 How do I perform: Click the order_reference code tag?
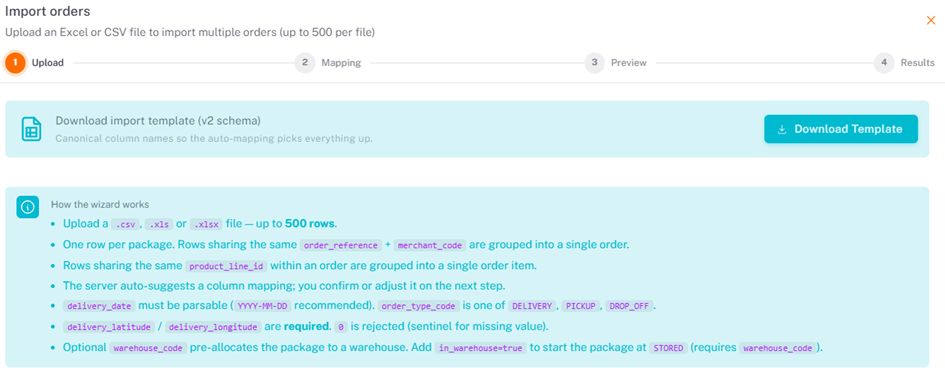tap(341, 245)
